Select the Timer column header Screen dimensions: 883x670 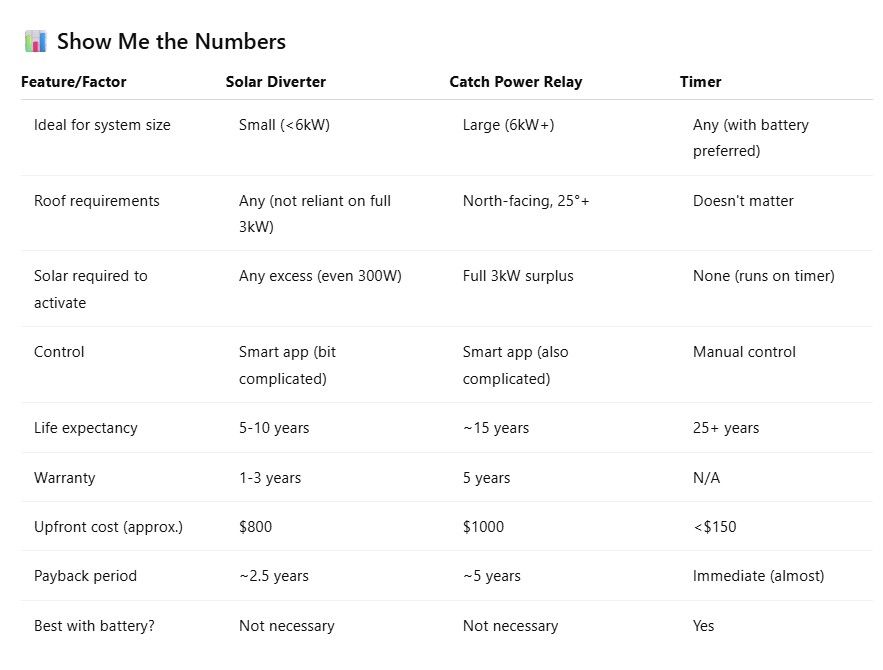(701, 82)
